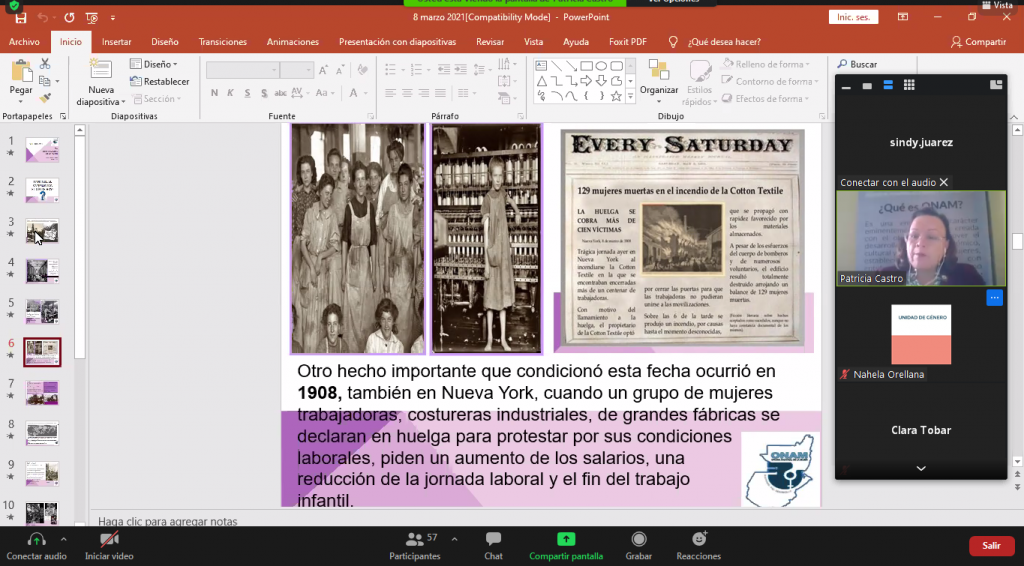Open the font name combo box

[243, 70]
